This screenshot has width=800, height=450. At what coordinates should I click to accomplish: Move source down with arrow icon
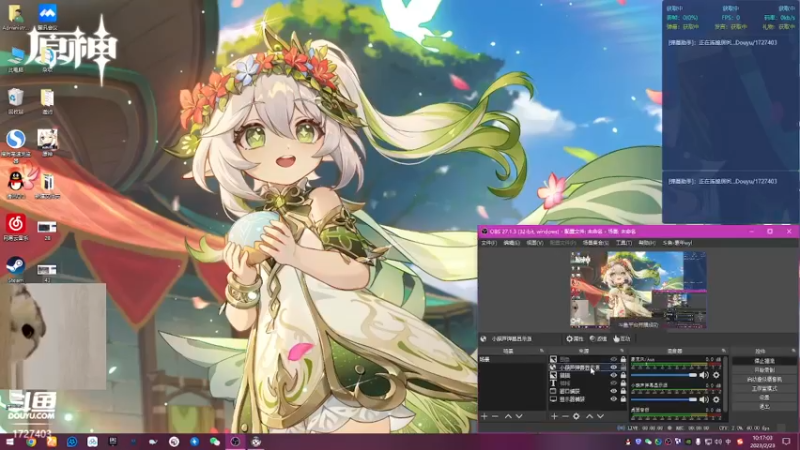click(601, 416)
